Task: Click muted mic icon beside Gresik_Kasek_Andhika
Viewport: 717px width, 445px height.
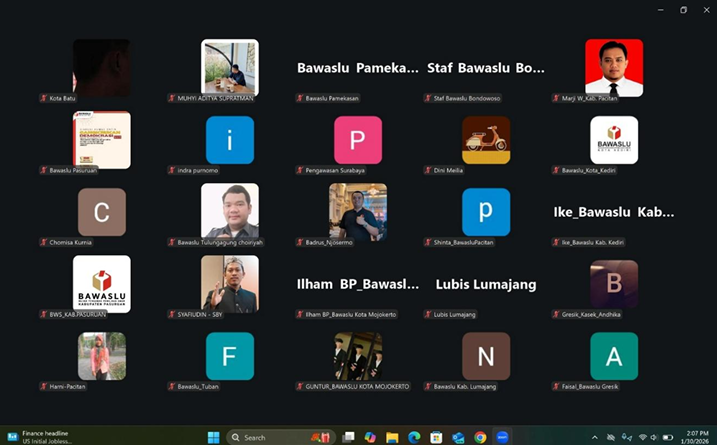Action: (556, 315)
